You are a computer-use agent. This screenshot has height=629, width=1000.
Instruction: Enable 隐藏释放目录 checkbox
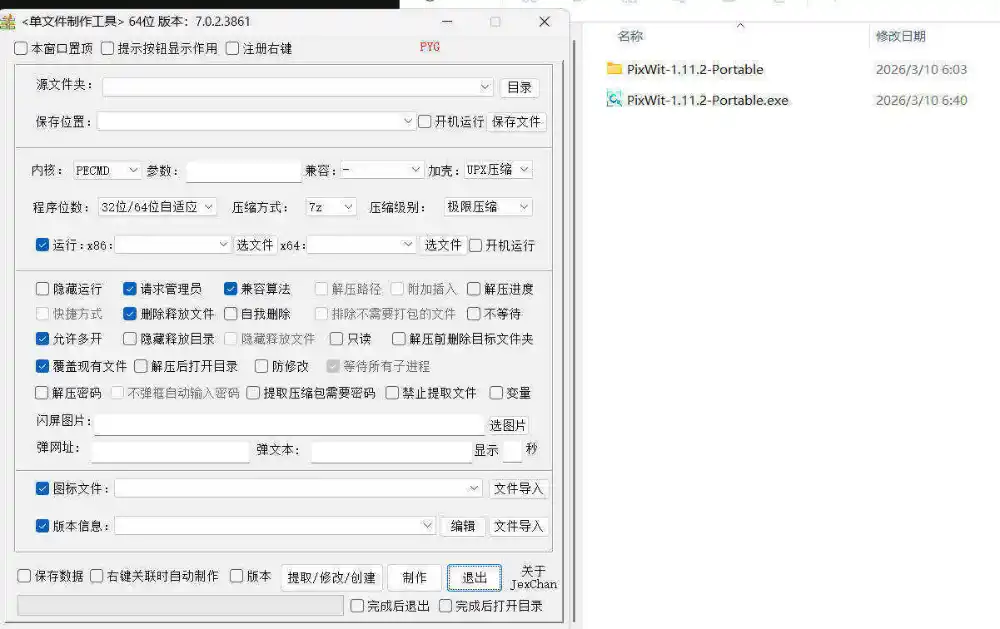[129, 339]
